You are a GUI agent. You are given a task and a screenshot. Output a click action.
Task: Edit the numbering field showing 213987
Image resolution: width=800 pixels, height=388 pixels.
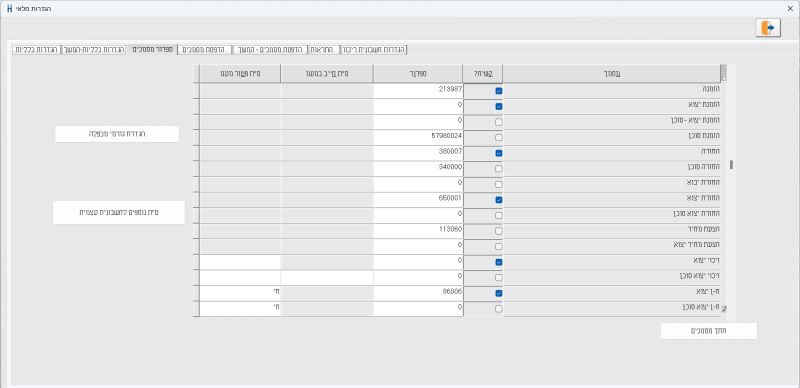coord(418,91)
